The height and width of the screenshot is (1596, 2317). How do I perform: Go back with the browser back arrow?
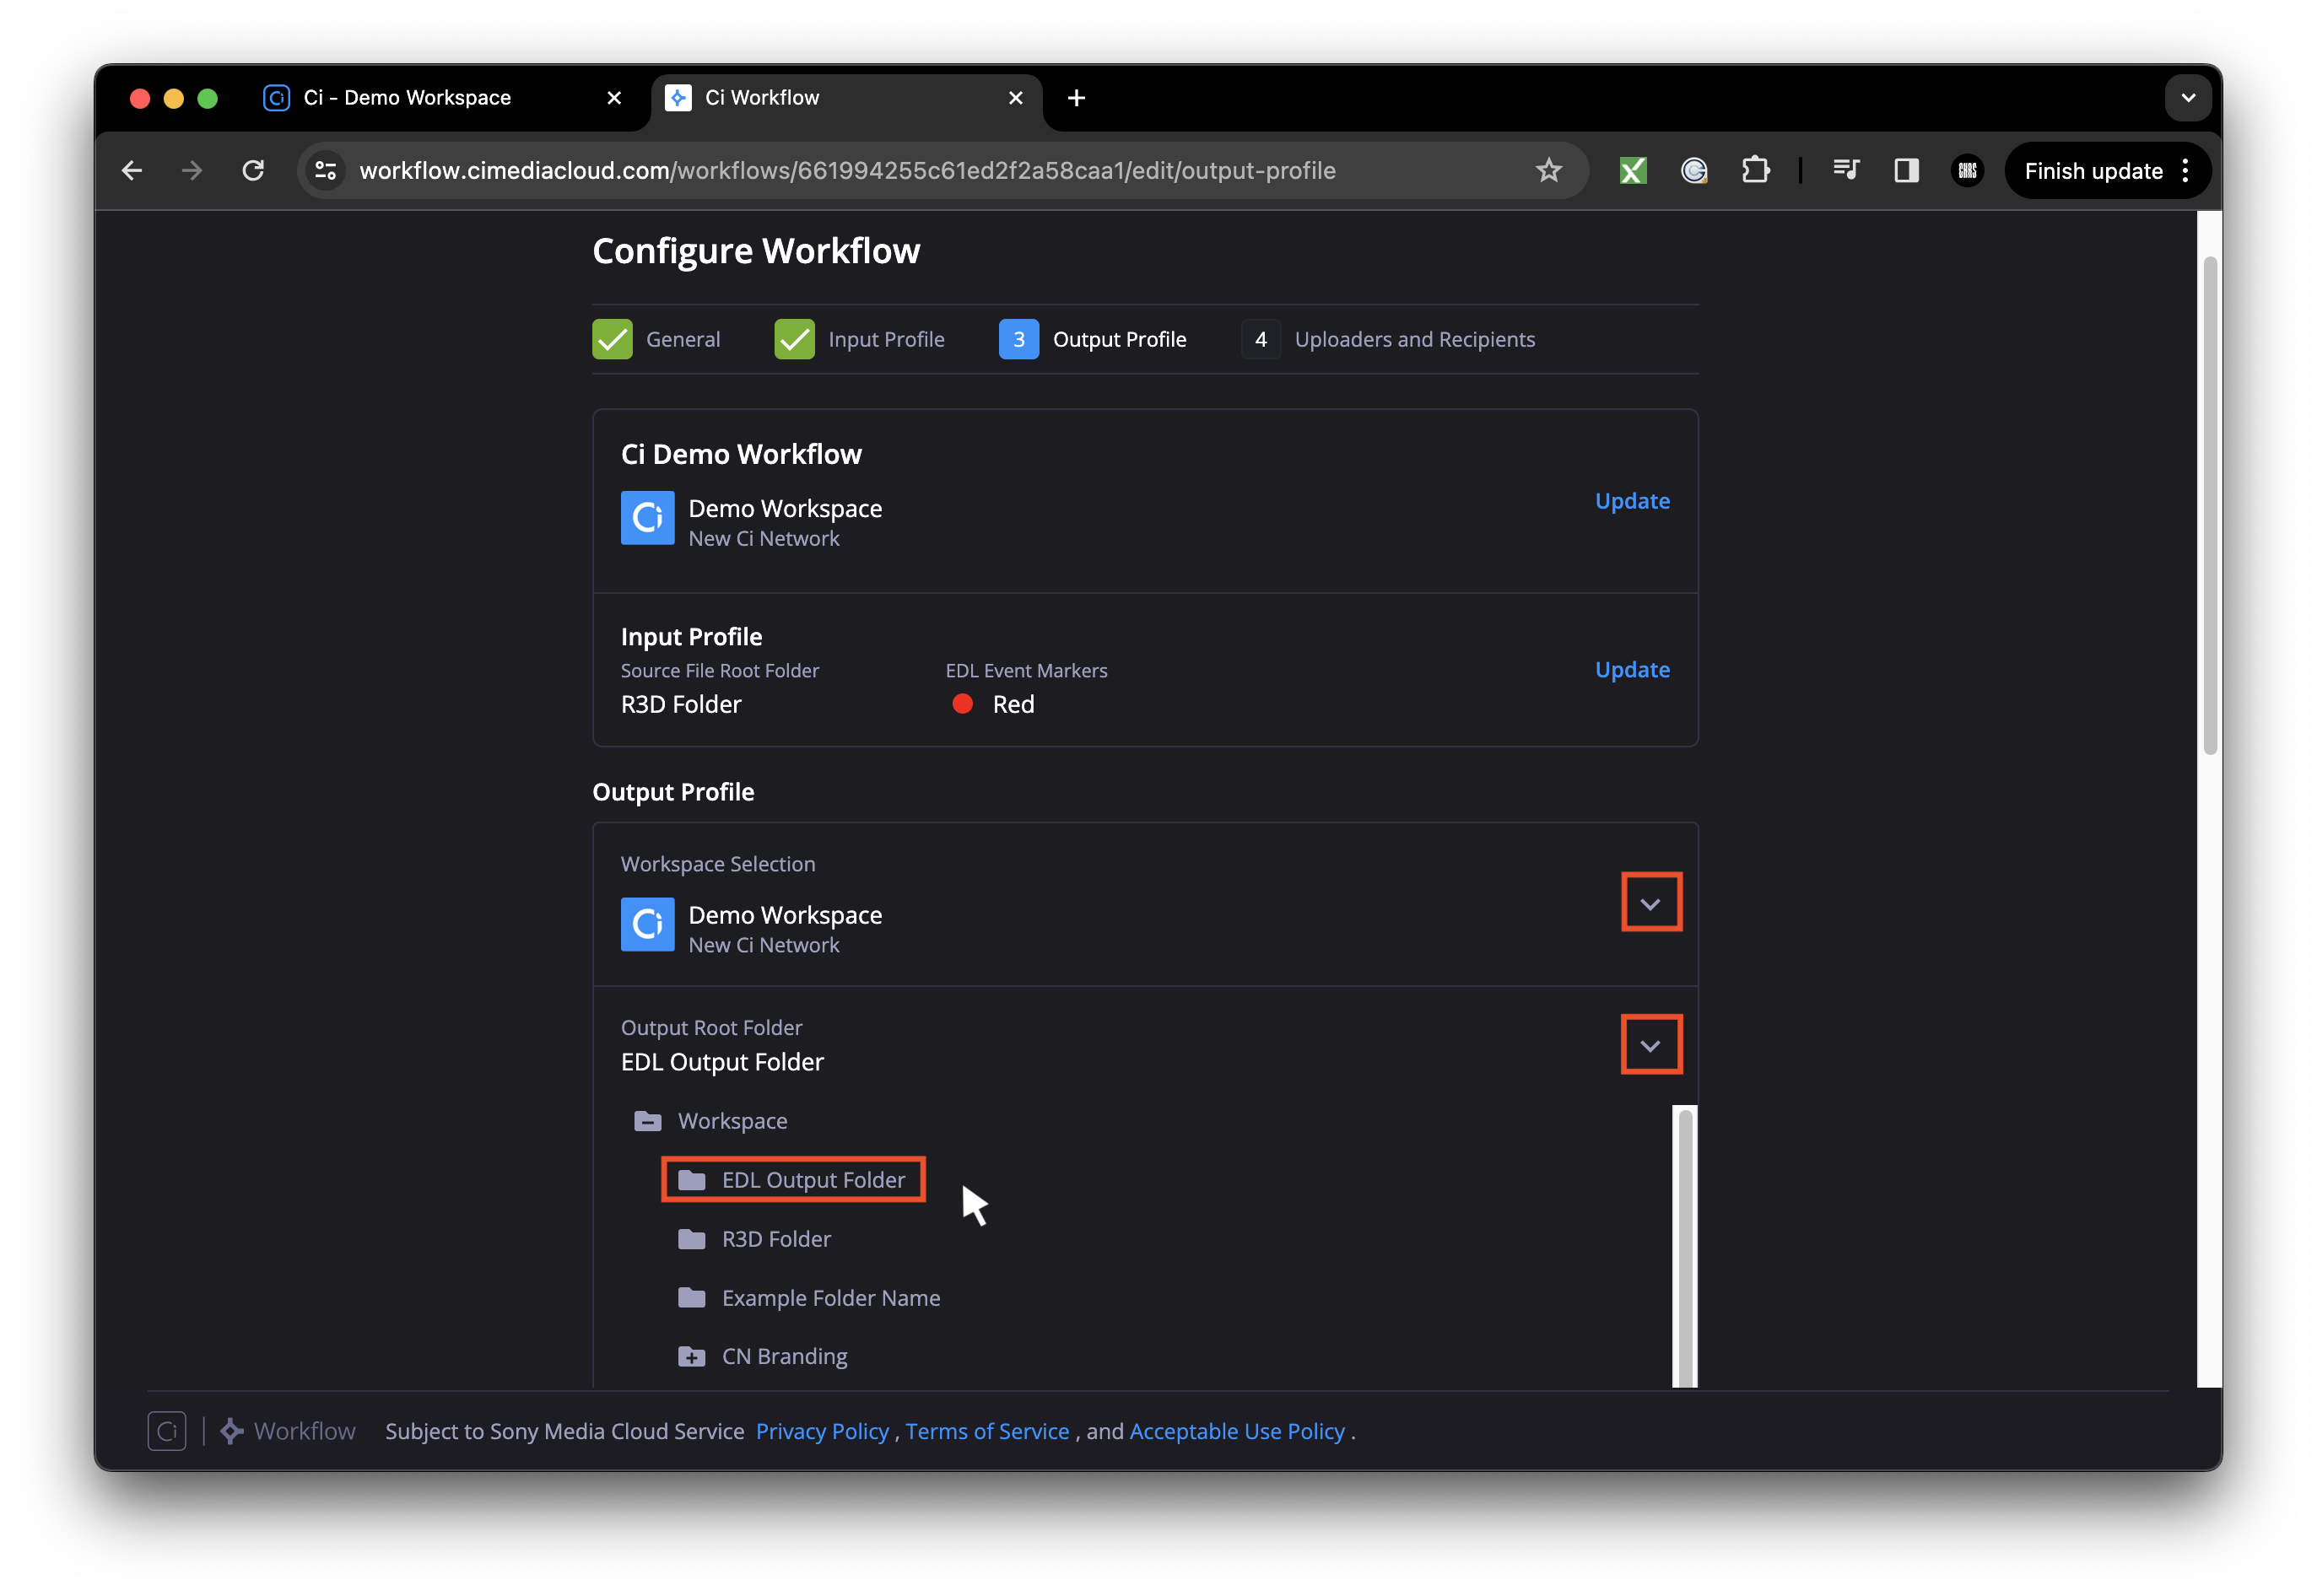tap(131, 171)
